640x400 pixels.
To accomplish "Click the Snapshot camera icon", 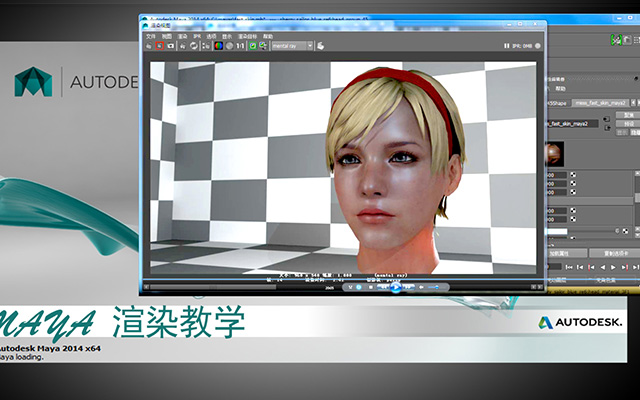I will 171,46.
